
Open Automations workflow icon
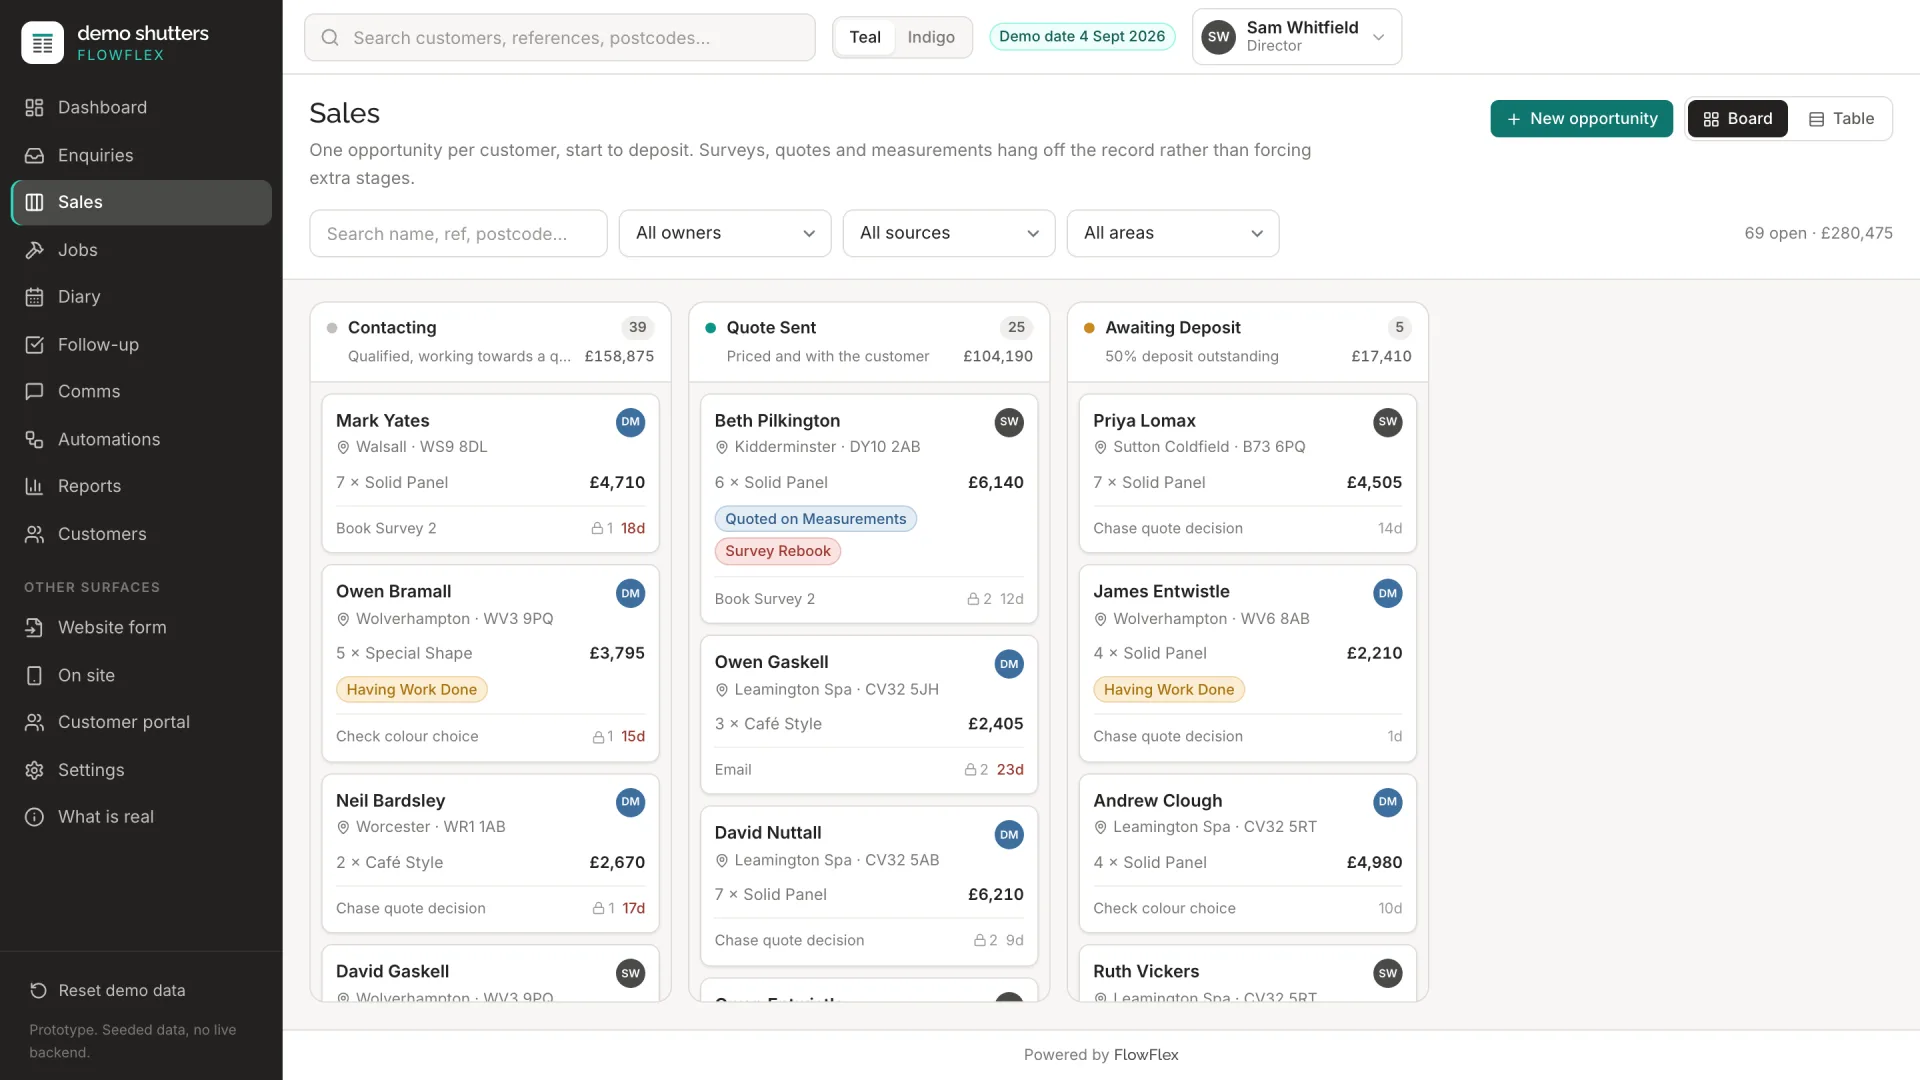[x=34, y=440]
